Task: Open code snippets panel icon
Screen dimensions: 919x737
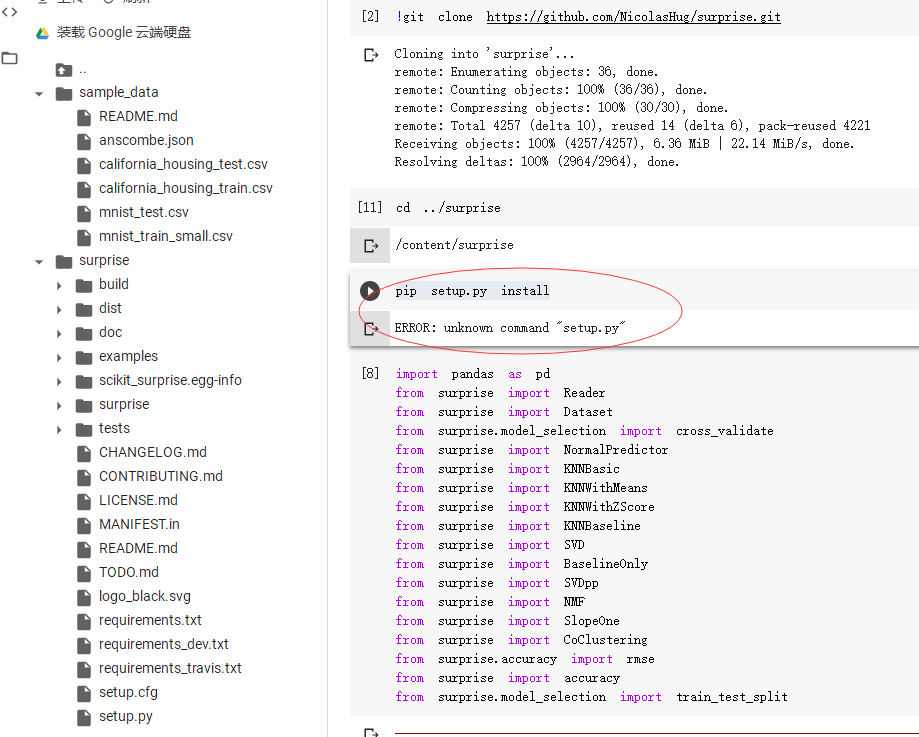Action: pyautogui.click(x=9, y=12)
